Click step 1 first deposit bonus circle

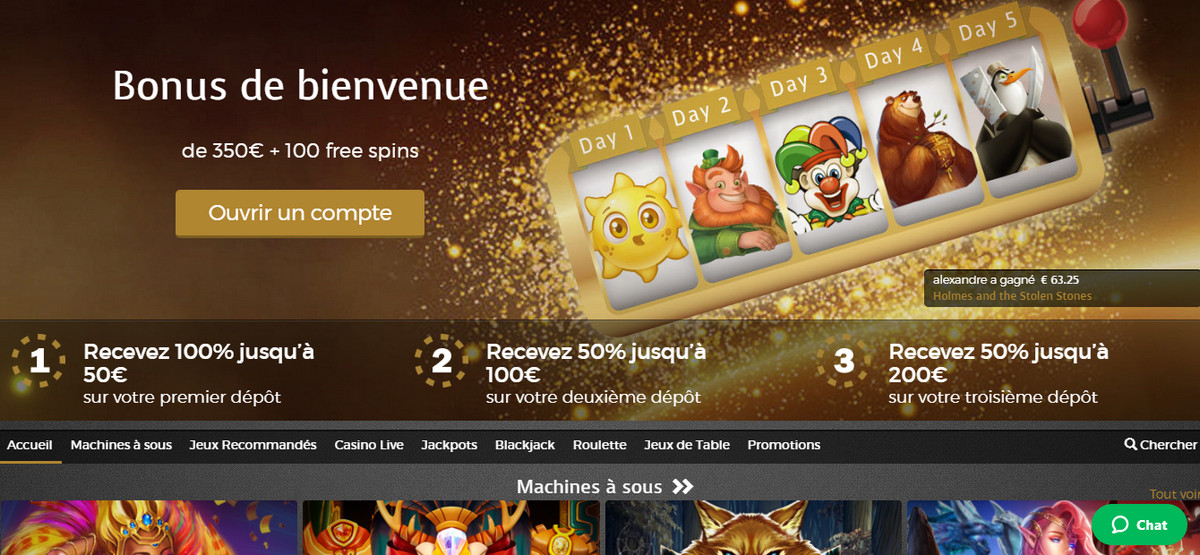(39, 361)
